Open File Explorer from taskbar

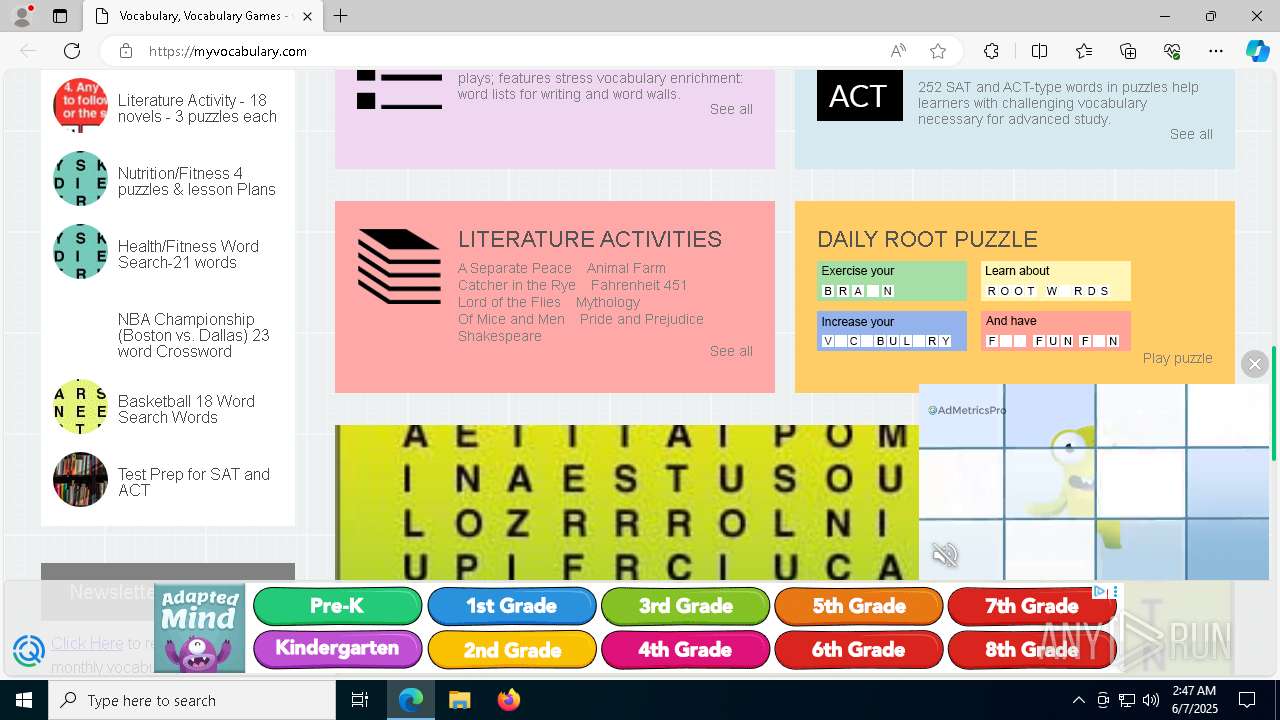(459, 700)
